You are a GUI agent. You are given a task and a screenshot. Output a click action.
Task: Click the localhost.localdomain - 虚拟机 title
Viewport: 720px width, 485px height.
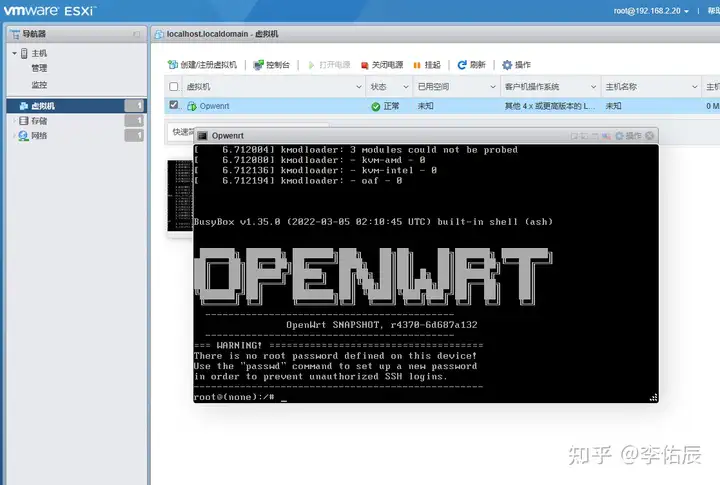pyautogui.click(x=222, y=34)
